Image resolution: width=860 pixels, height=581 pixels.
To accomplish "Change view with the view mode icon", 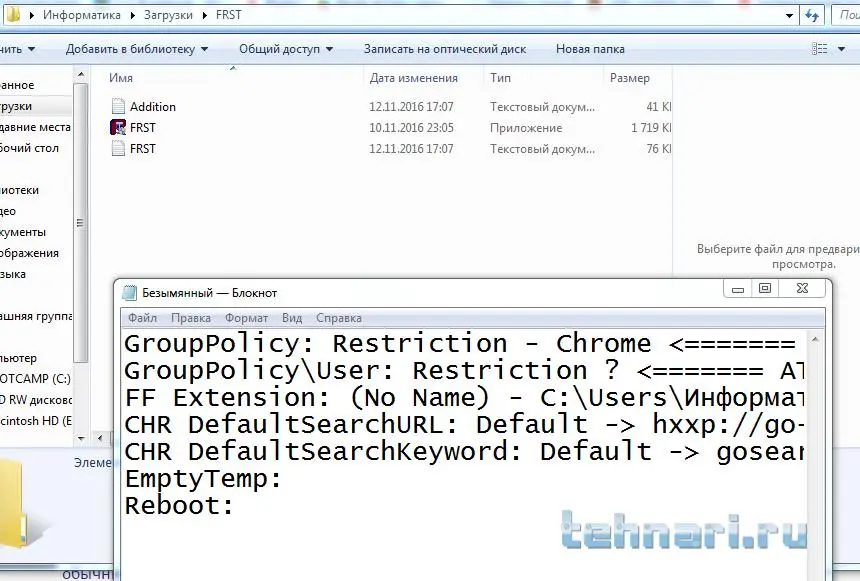I will click(819, 49).
